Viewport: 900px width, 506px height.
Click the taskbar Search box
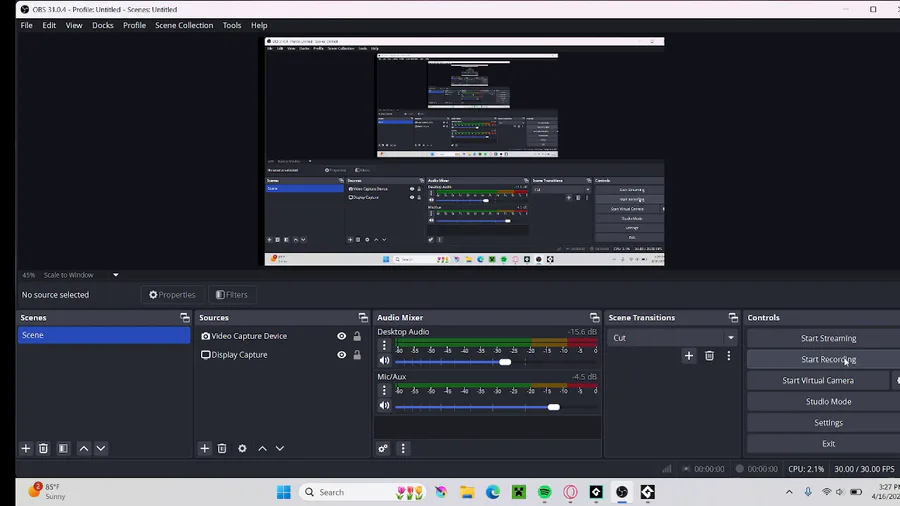click(x=363, y=492)
